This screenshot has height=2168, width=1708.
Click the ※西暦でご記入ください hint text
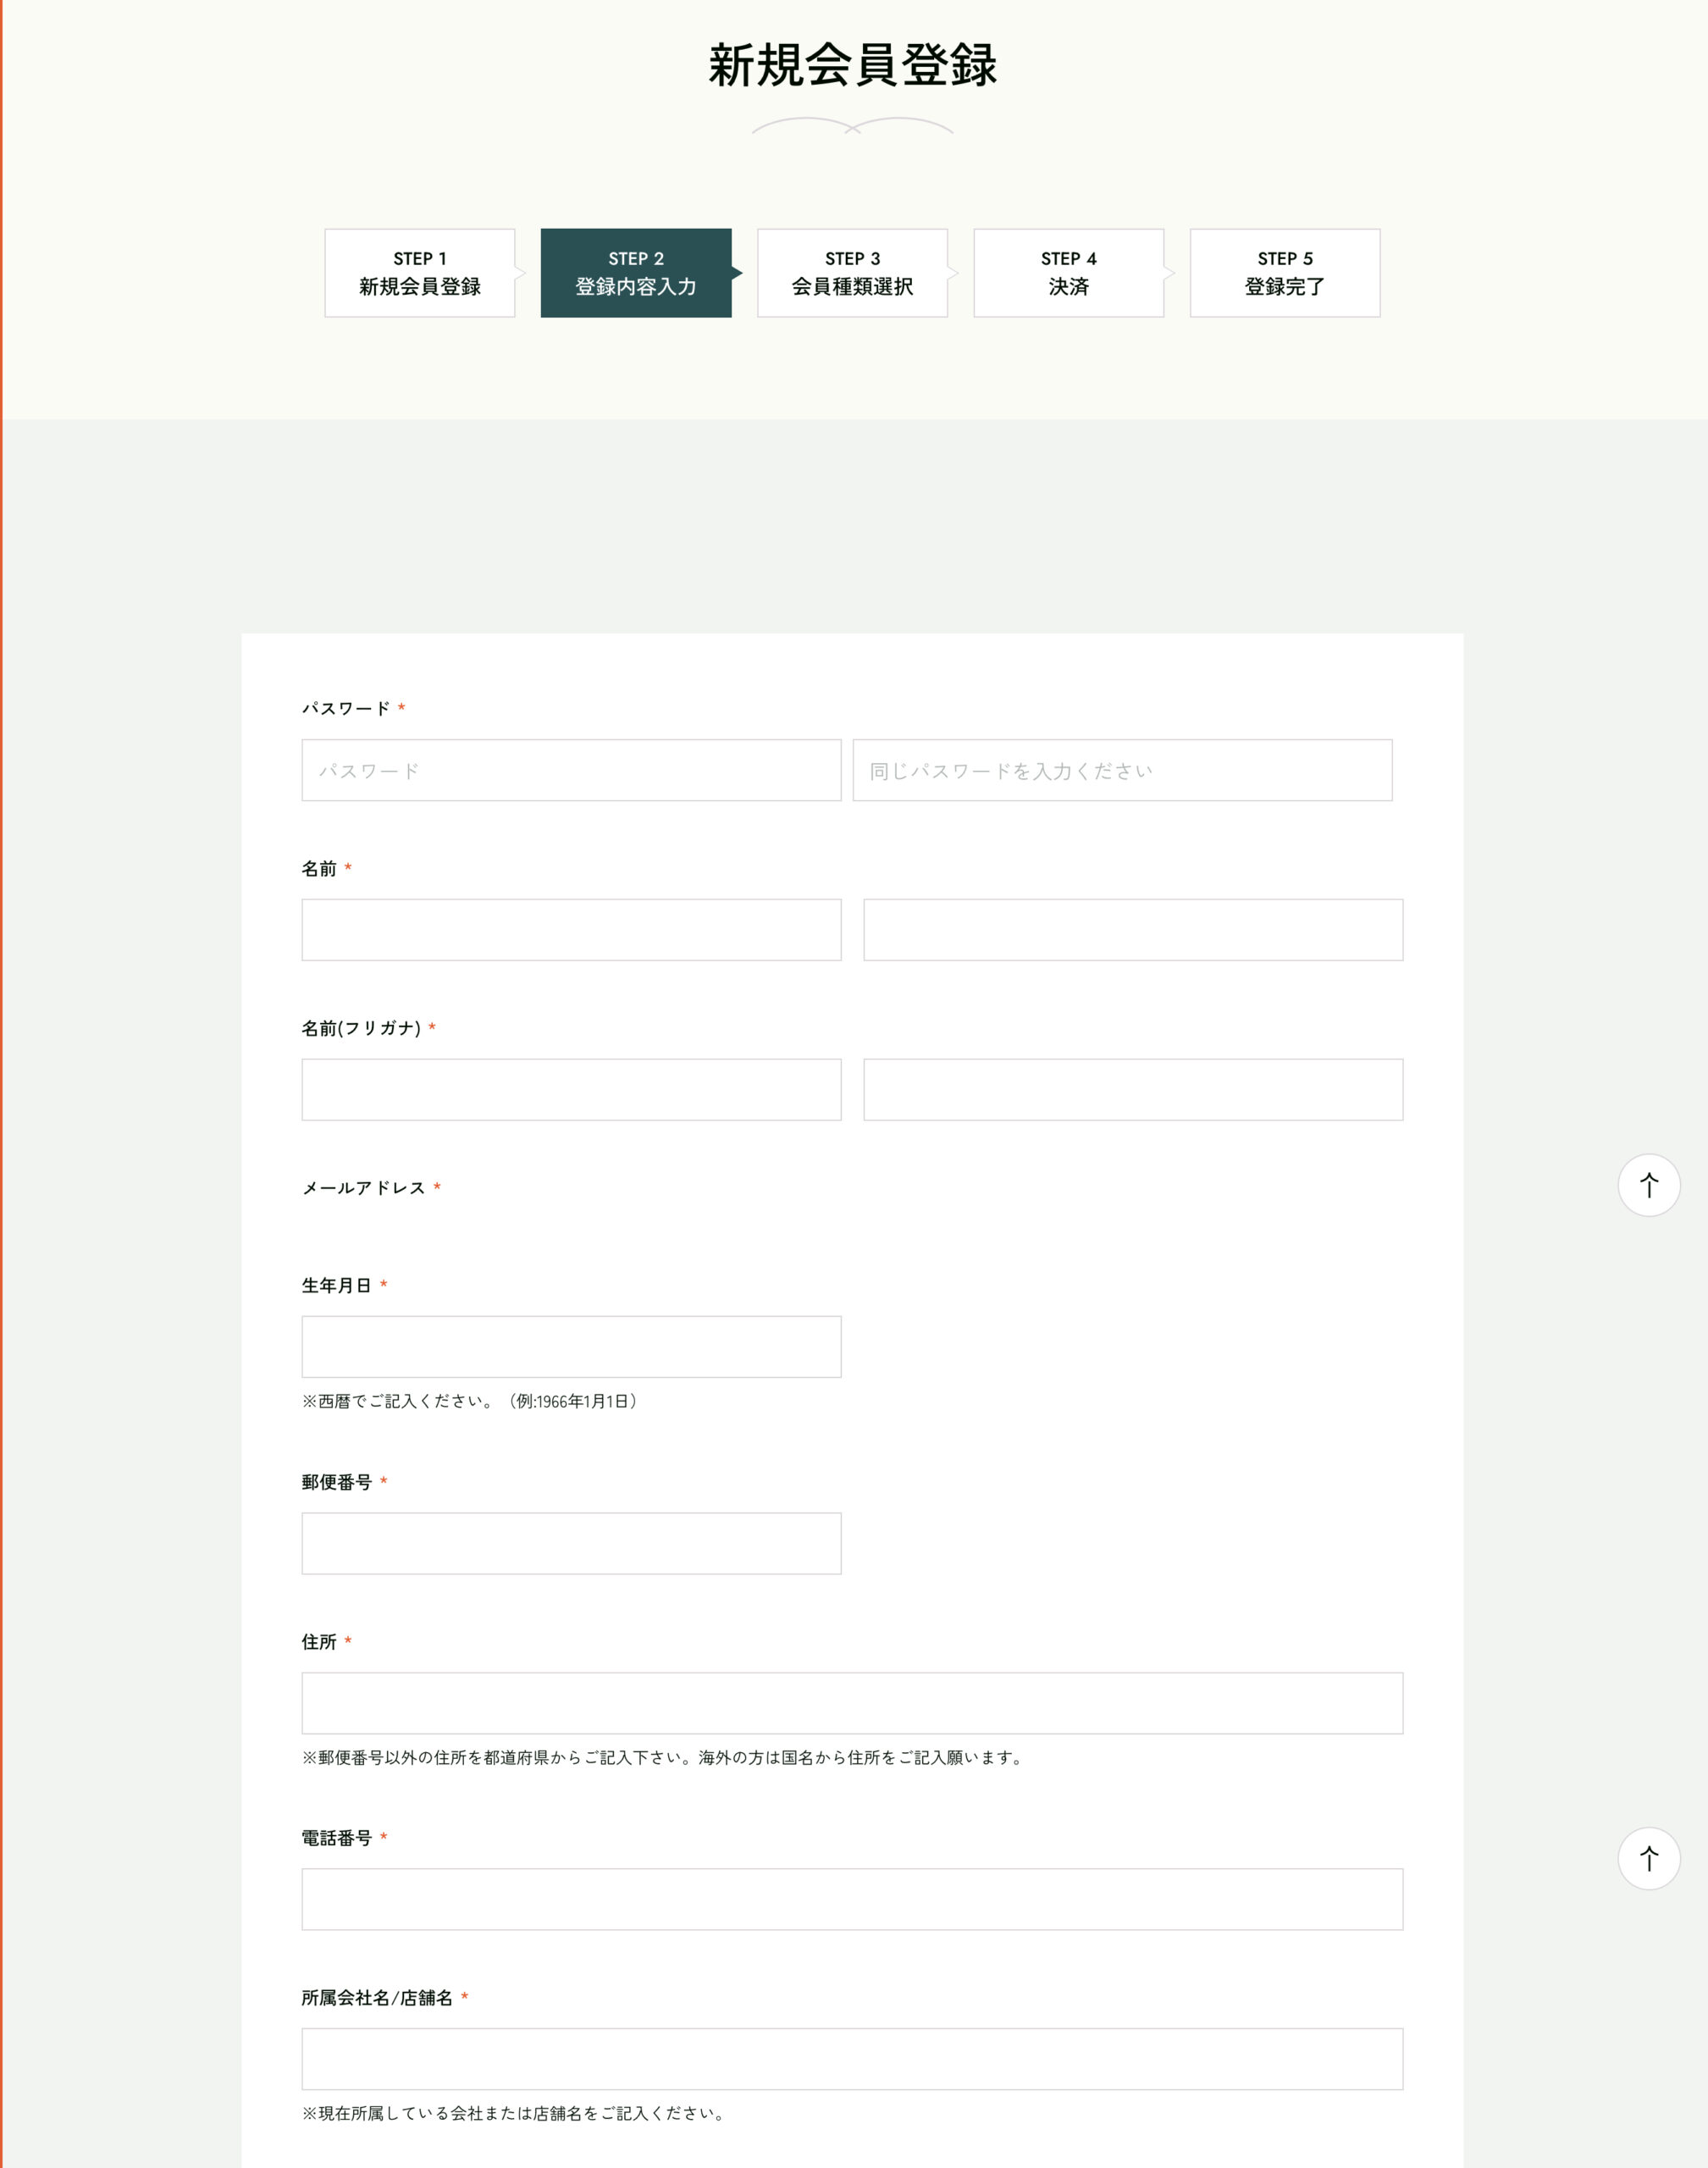pyautogui.click(x=472, y=1401)
